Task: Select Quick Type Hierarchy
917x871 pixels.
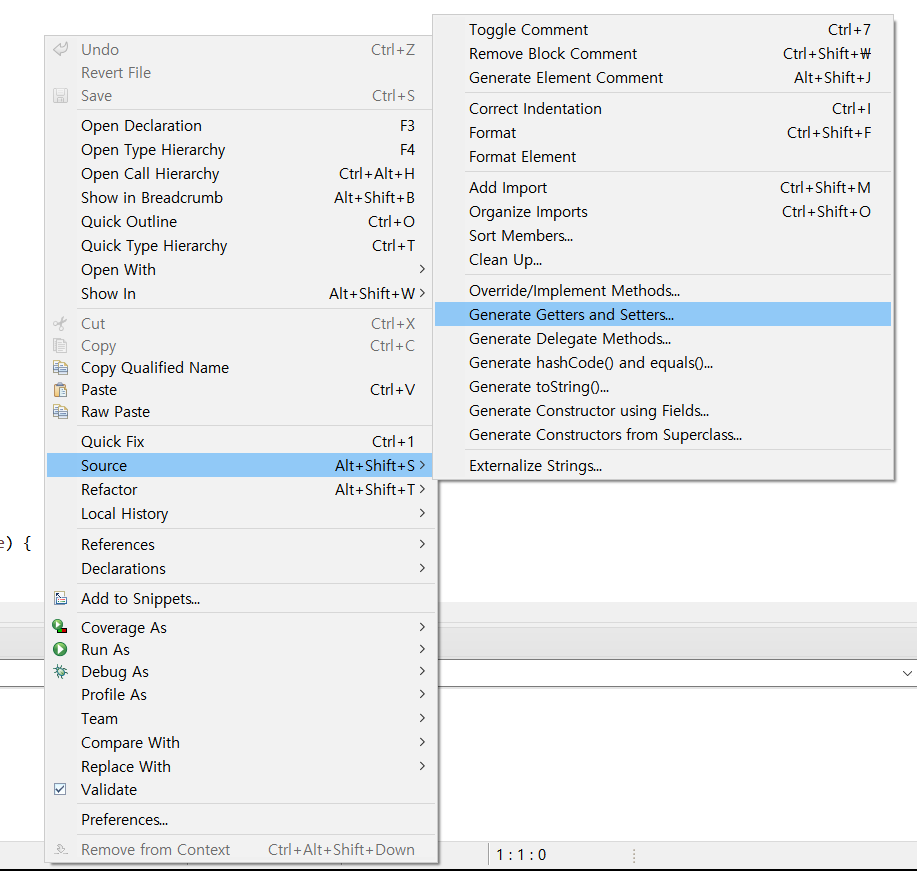Action: (240, 246)
